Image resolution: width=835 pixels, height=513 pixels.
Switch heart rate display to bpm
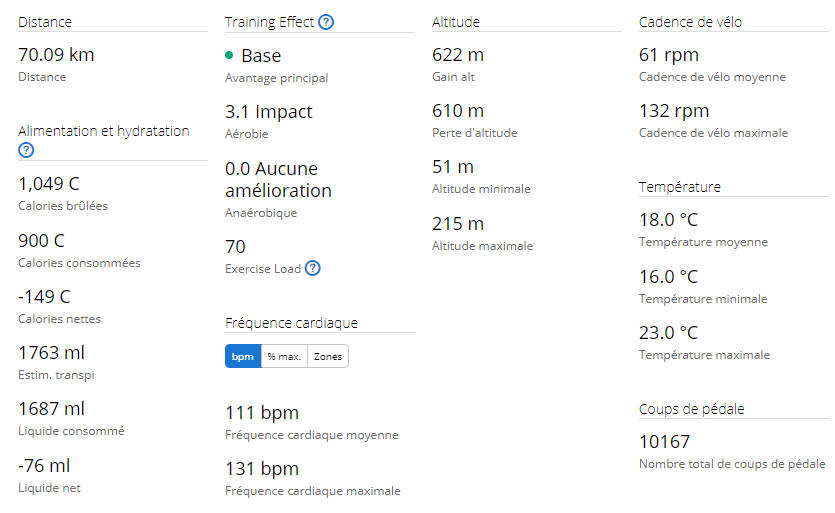(243, 356)
